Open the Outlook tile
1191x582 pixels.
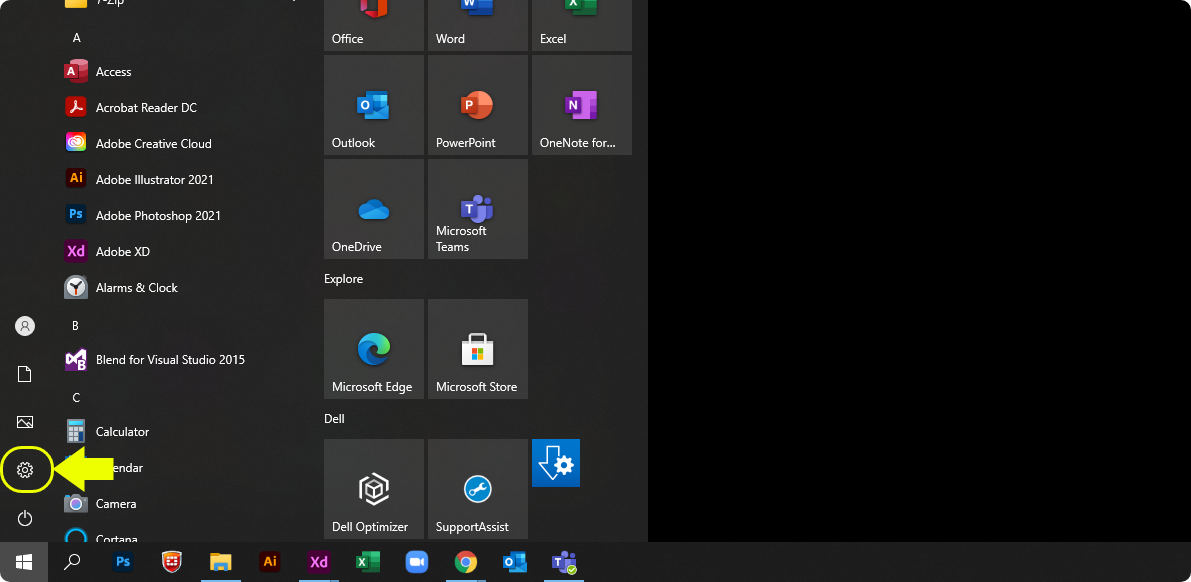tap(373, 105)
